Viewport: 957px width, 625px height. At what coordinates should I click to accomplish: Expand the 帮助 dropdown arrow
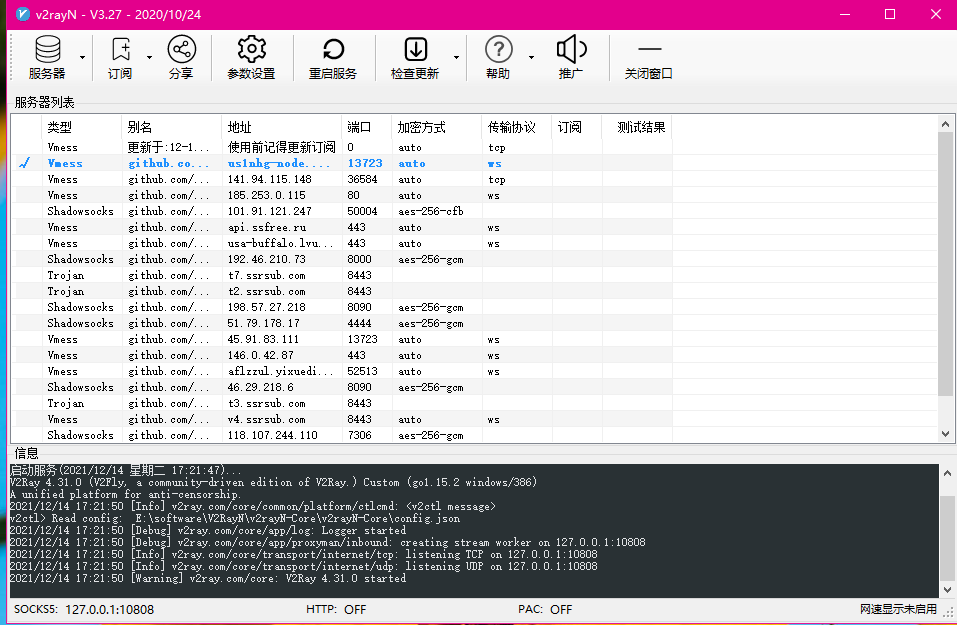tap(532, 57)
